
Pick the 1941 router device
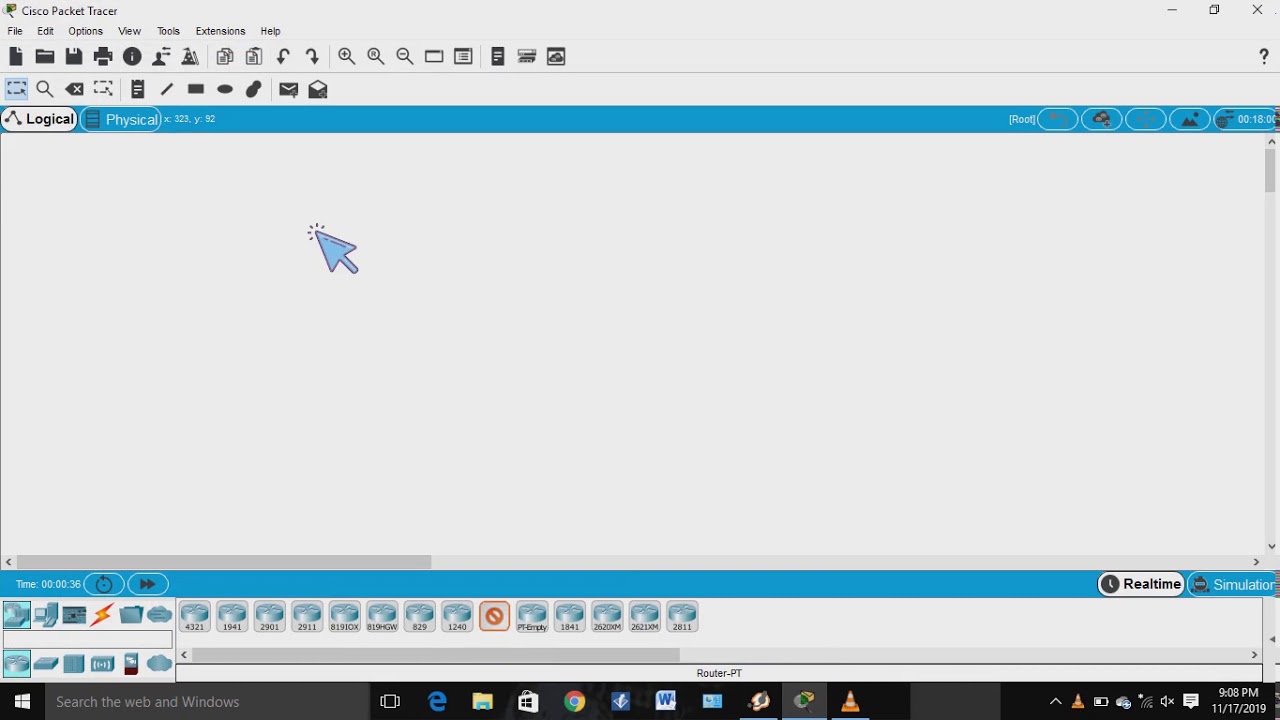tap(232, 617)
